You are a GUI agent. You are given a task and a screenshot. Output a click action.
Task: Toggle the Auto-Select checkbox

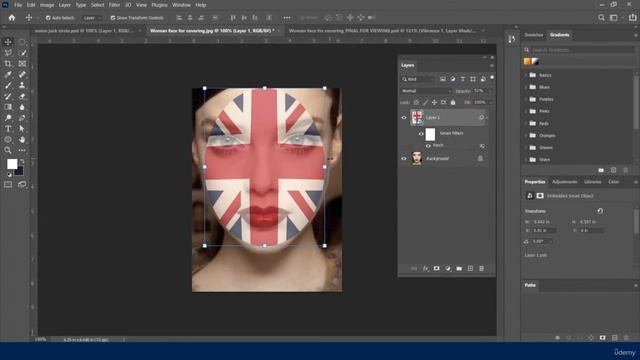(x=48, y=18)
